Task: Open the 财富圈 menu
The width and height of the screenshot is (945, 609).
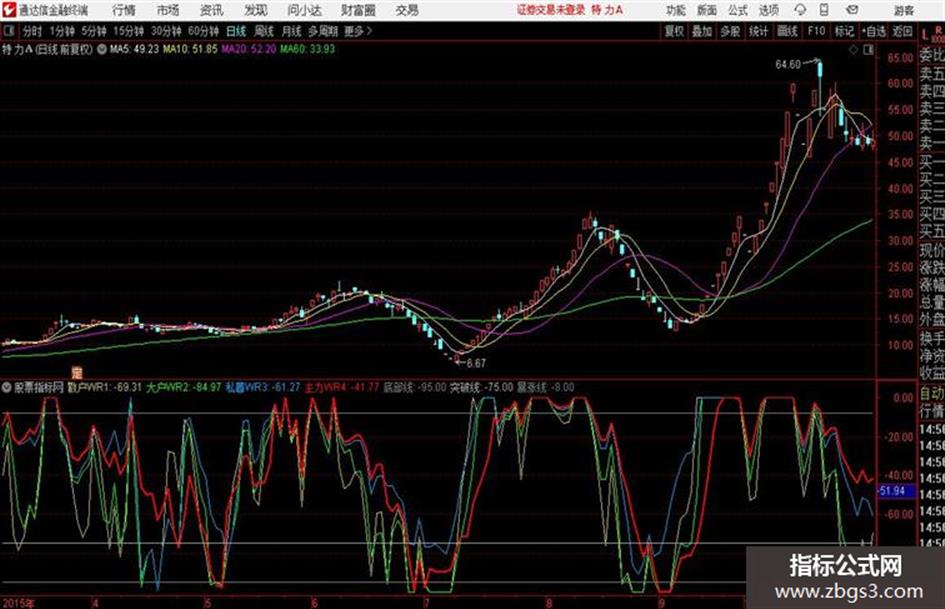Action: [358, 10]
